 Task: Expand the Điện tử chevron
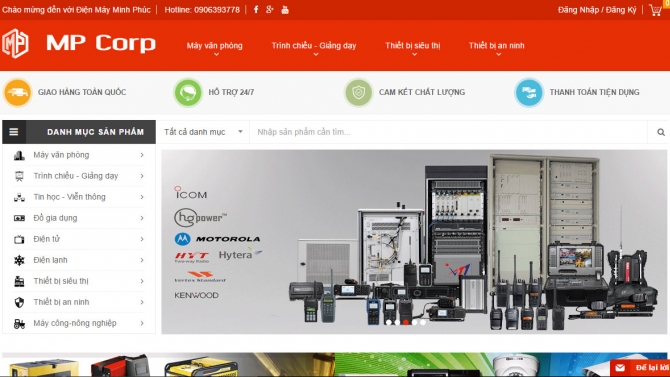142,239
